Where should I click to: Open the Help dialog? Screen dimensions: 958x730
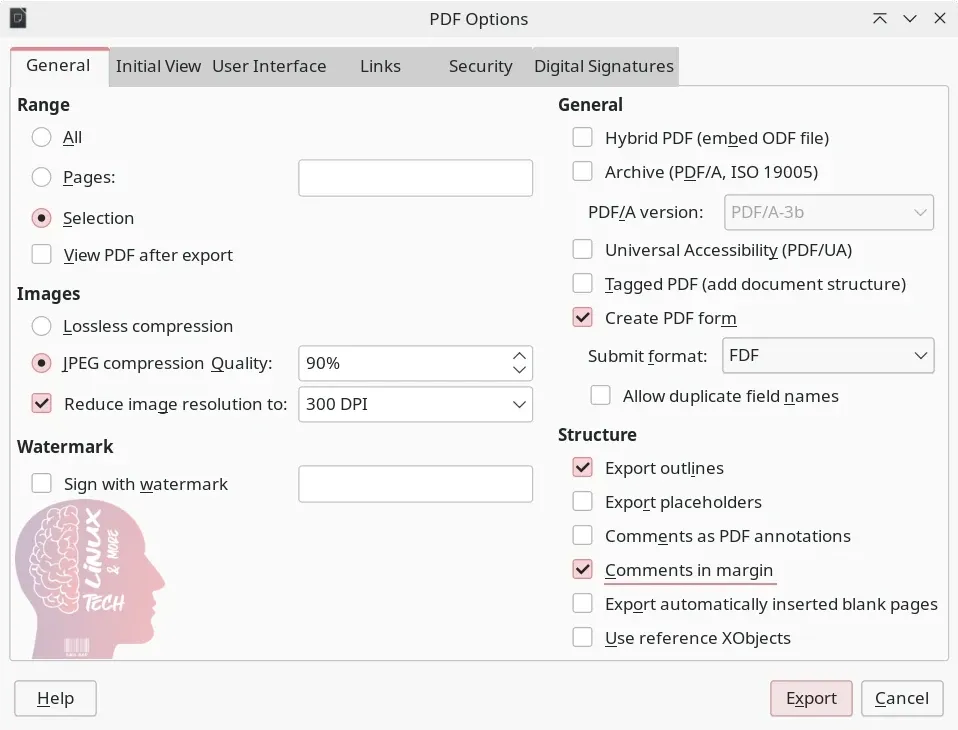click(x=54, y=698)
